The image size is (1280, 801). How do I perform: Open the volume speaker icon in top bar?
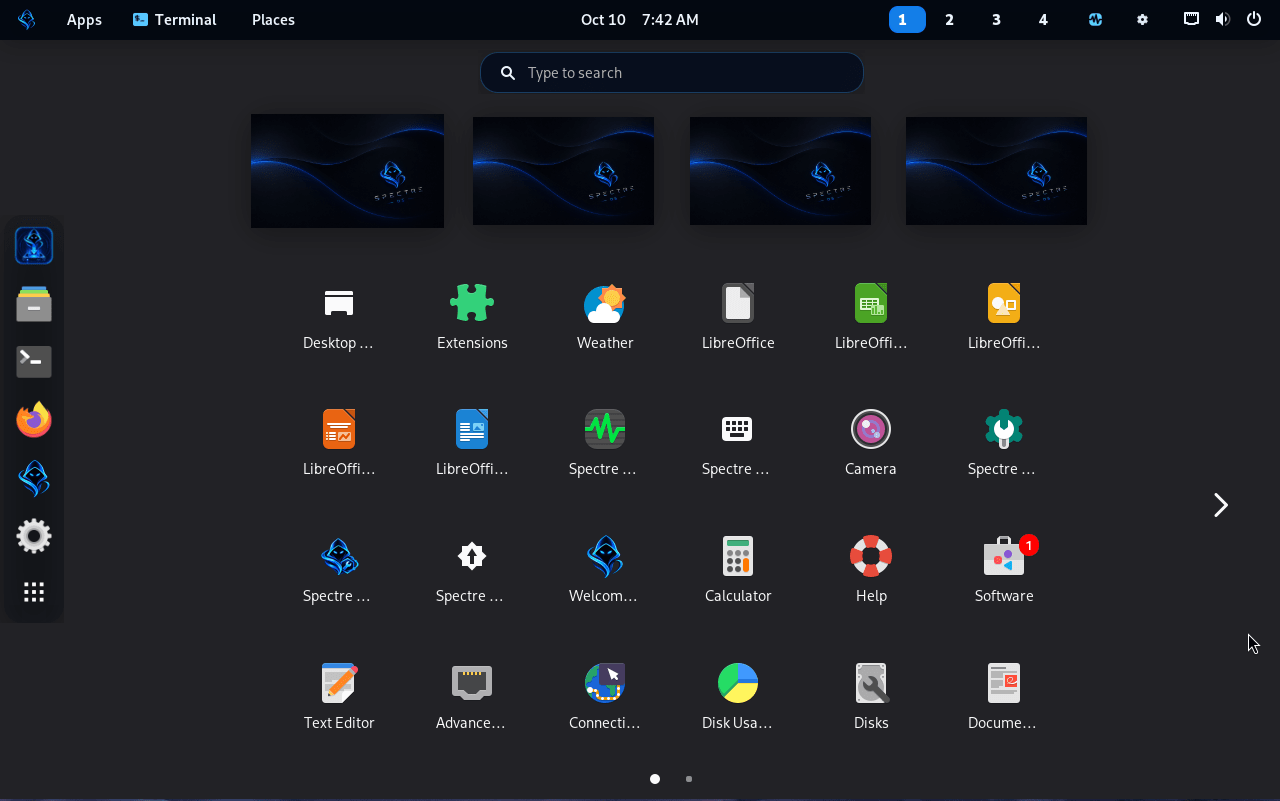point(1222,19)
